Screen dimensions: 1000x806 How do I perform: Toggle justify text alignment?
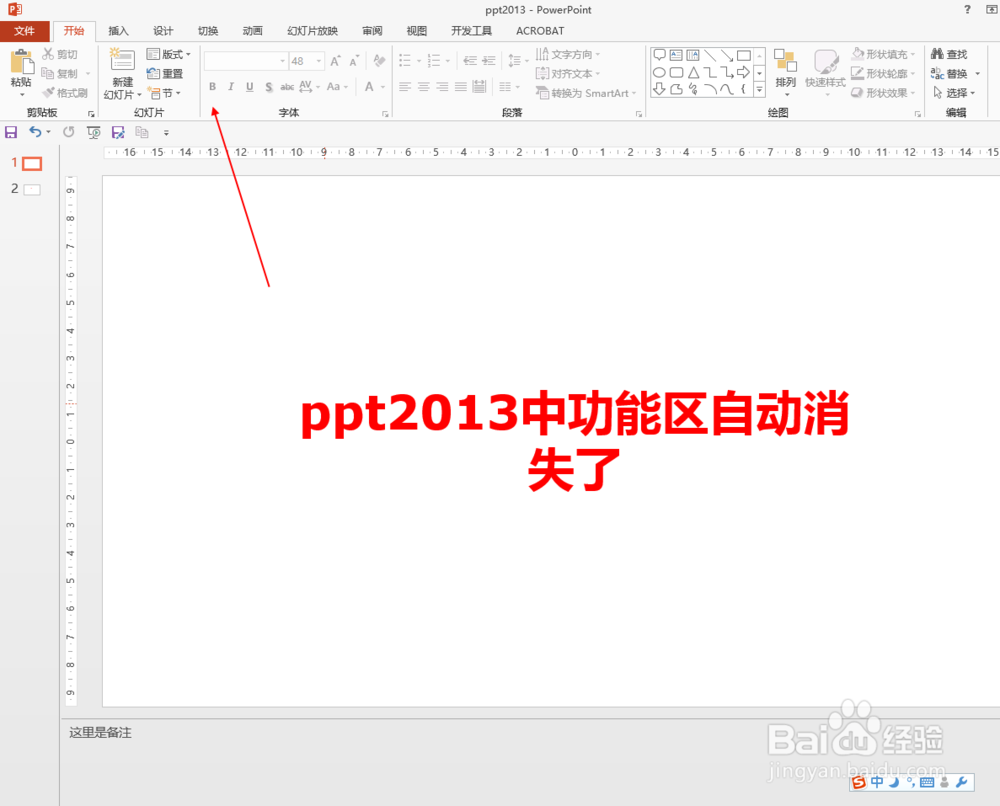pos(461,87)
